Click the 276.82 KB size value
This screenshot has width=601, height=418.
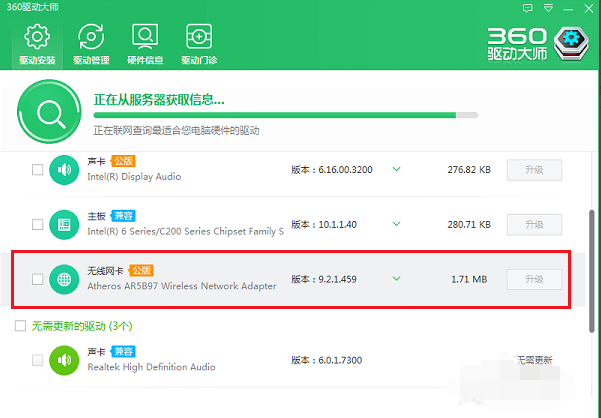[469, 170]
